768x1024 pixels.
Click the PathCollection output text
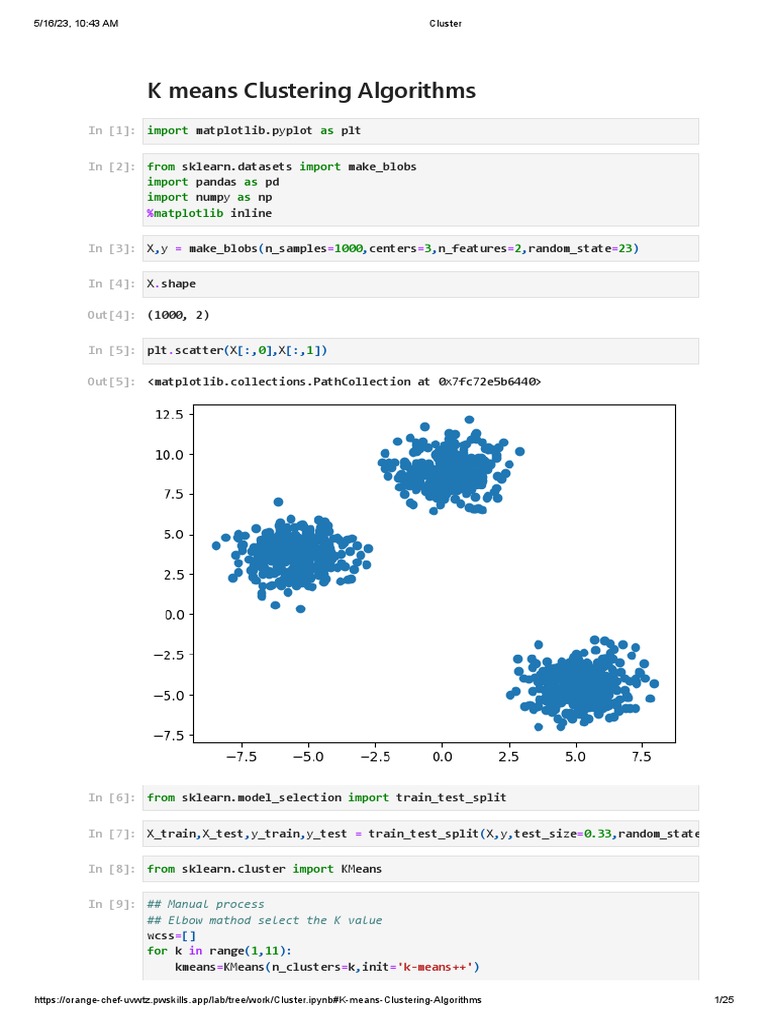344,381
